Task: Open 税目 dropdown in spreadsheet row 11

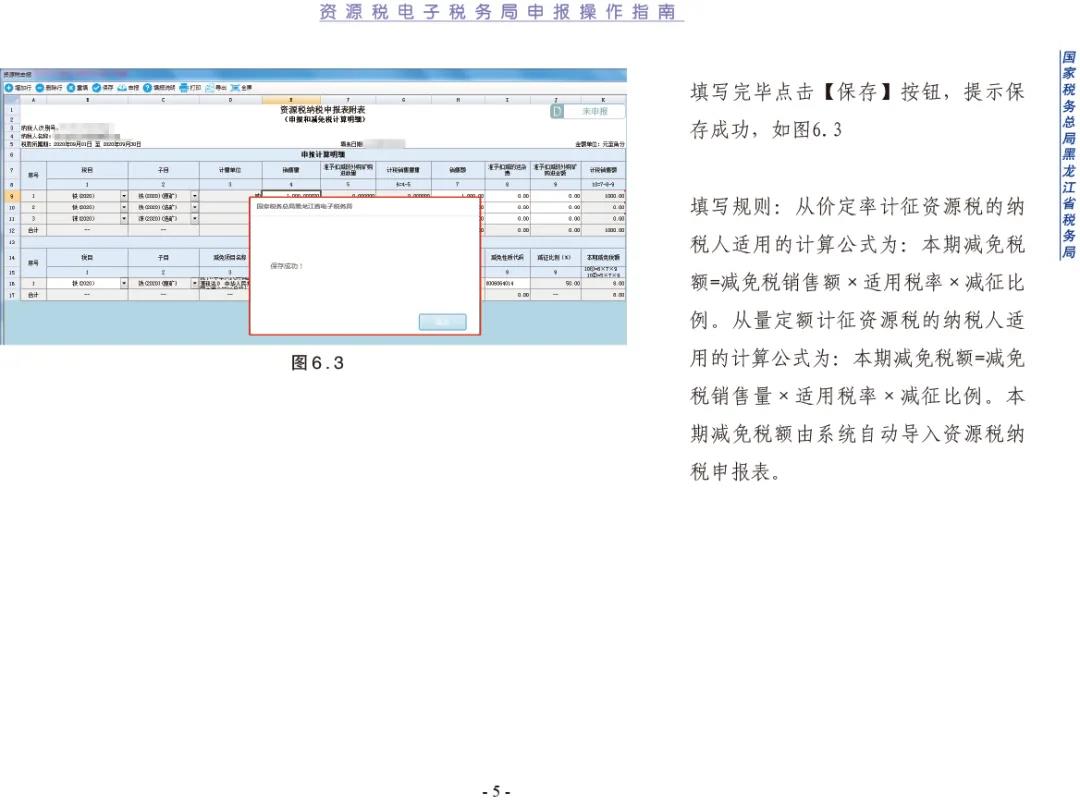Action: (x=124, y=218)
